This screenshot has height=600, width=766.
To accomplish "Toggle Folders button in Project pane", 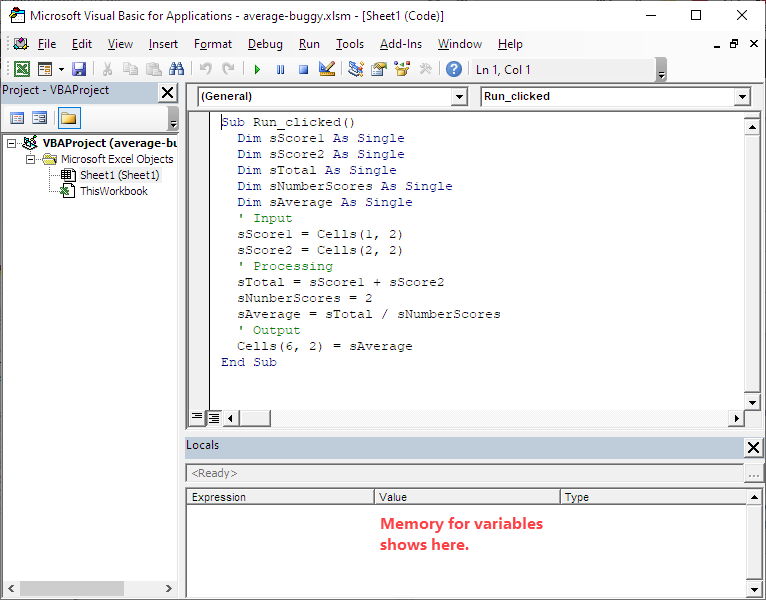I will (69, 118).
